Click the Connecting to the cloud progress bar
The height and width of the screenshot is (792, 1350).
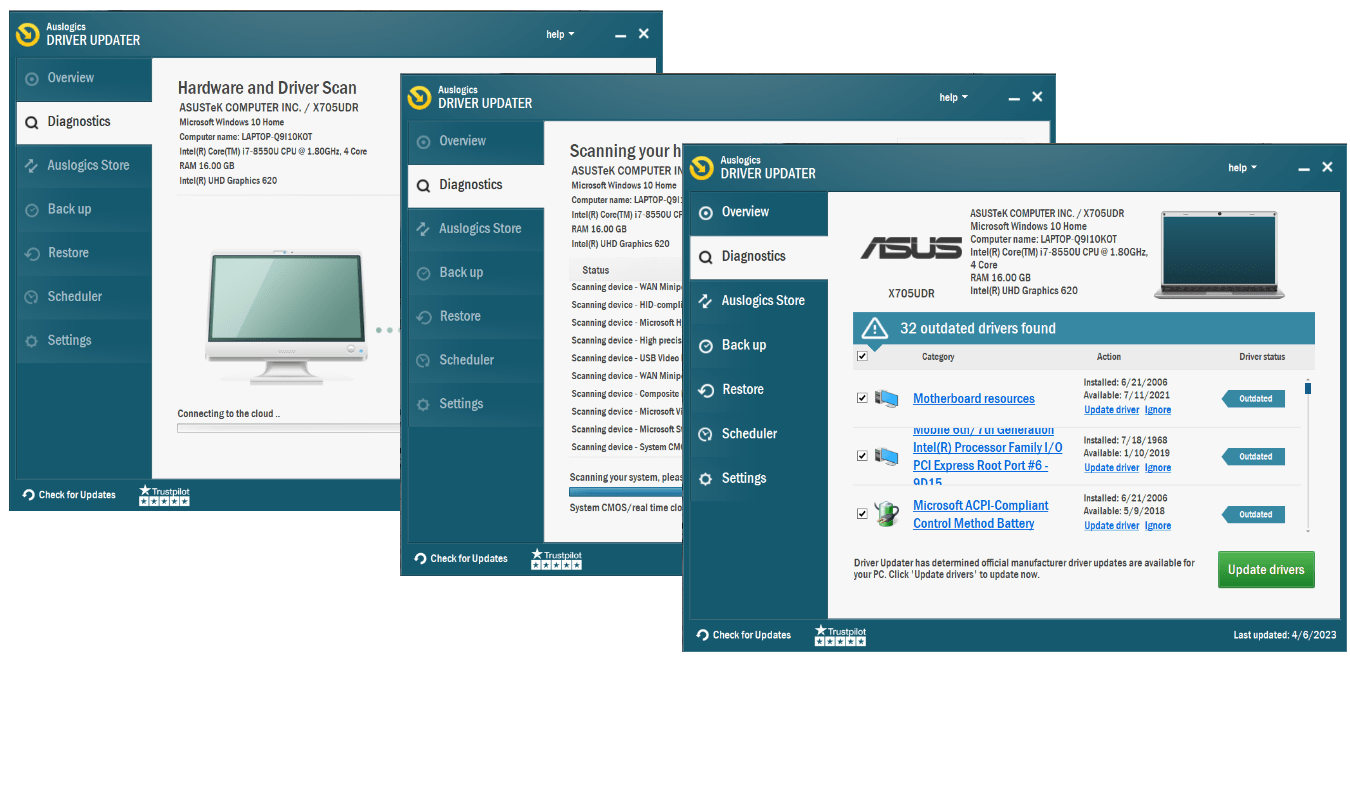point(288,428)
